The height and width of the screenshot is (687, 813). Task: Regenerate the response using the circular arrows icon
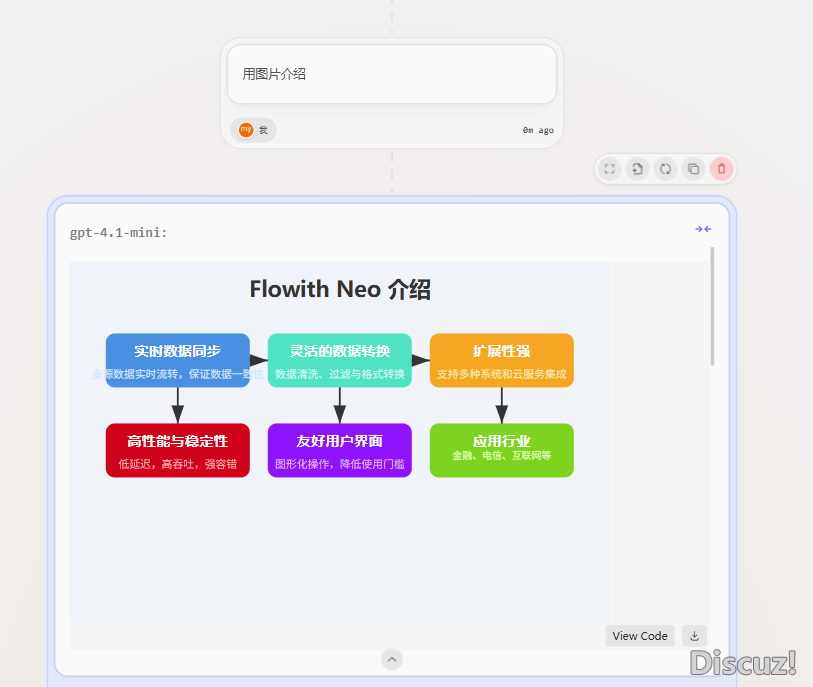click(x=665, y=169)
